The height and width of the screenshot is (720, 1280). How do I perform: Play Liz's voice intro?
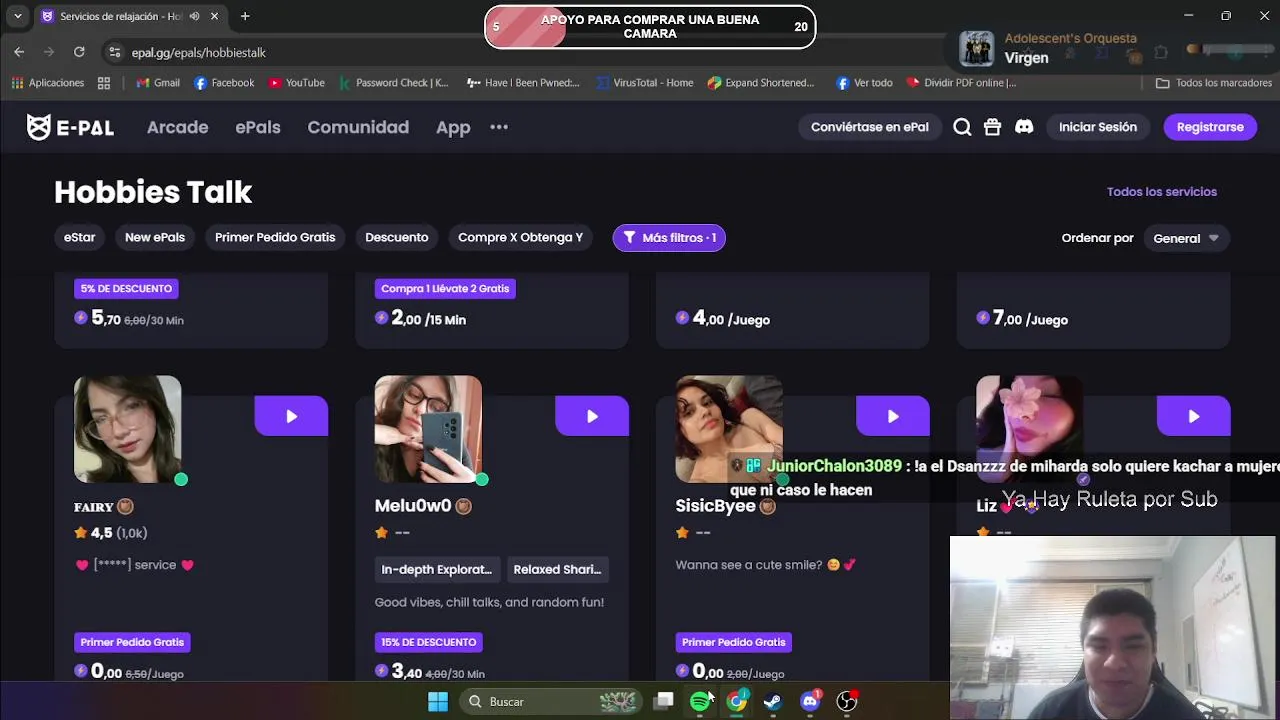tap(1194, 416)
